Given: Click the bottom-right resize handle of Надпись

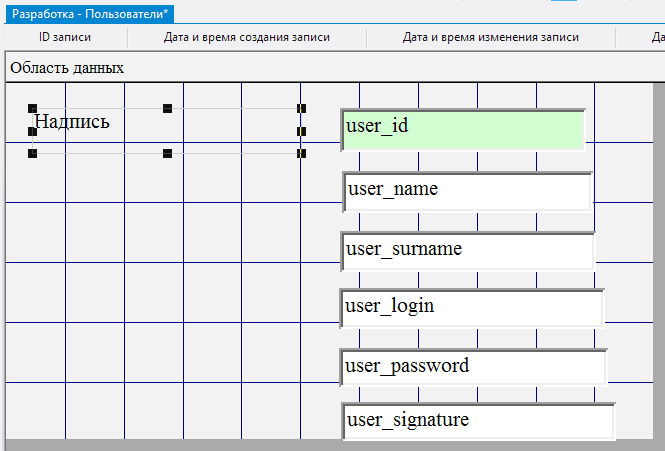Looking at the screenshot, I should pos(301,154).
